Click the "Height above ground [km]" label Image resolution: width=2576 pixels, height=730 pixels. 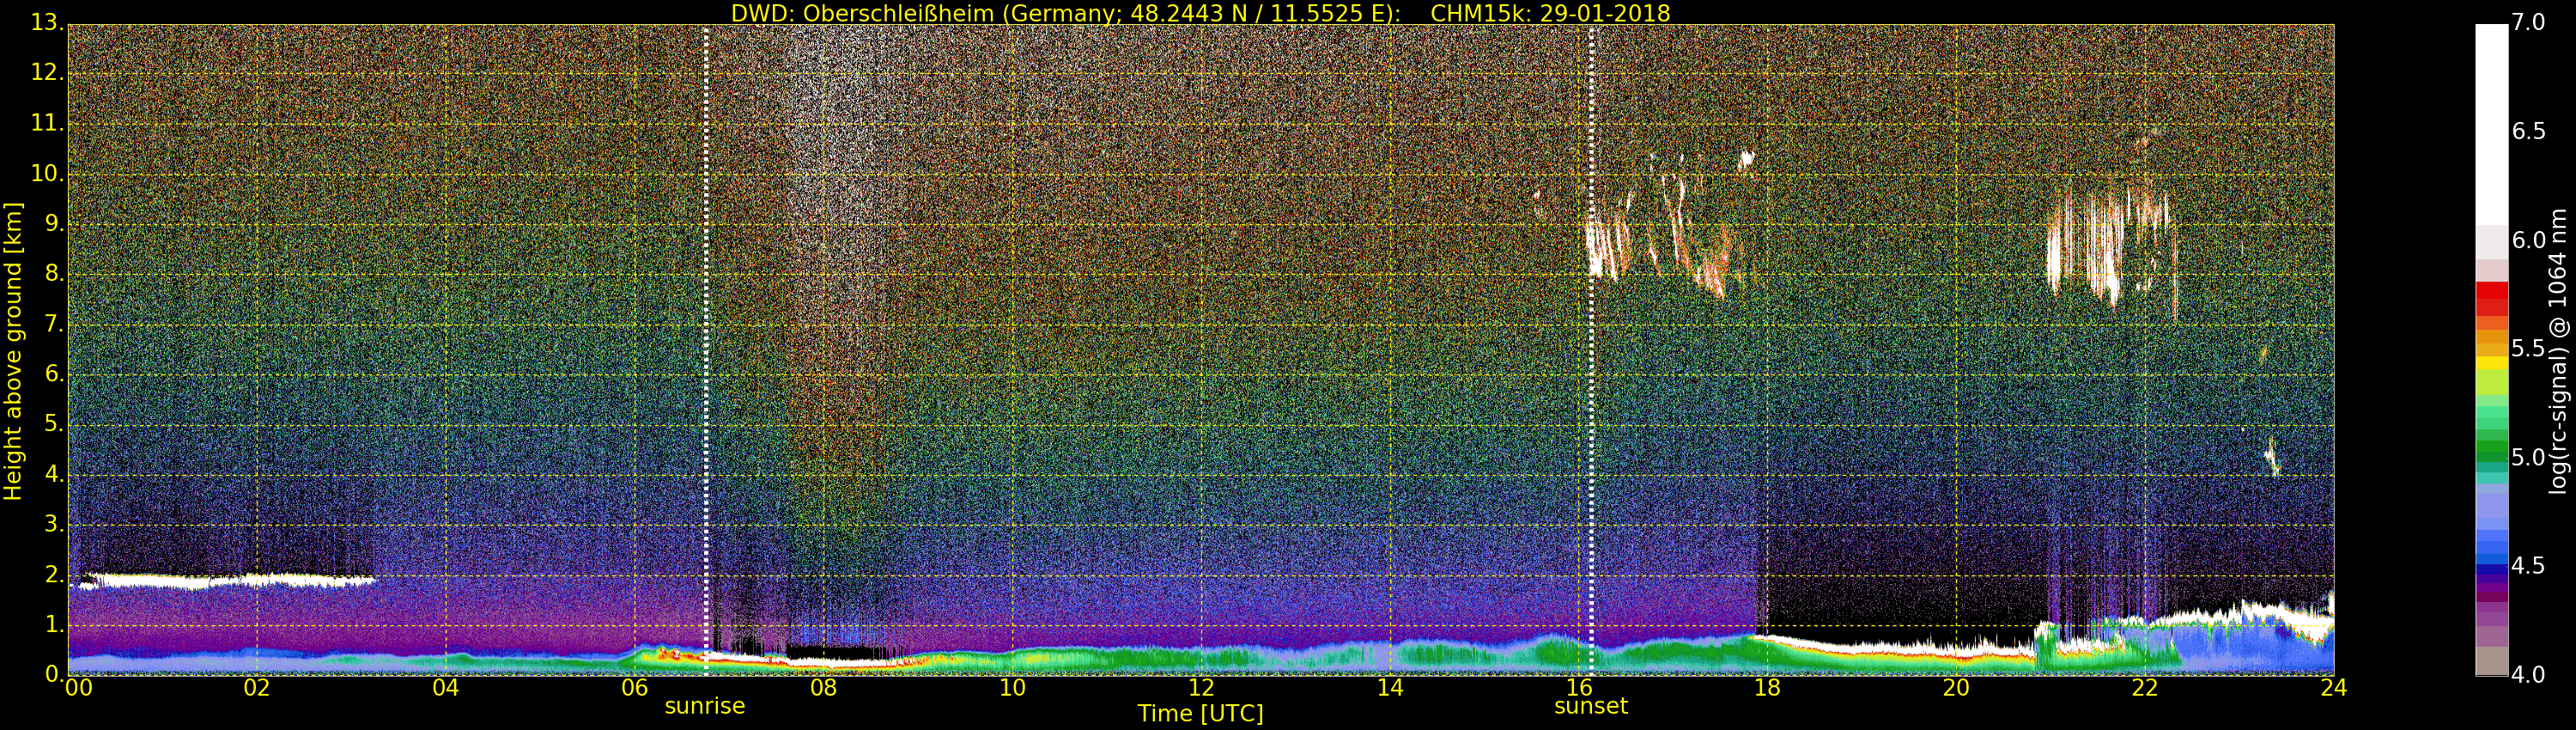tap(13, 350)
